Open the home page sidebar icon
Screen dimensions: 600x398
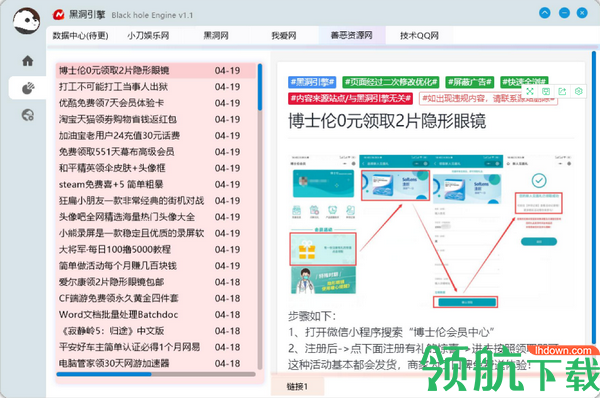(28, 61)
